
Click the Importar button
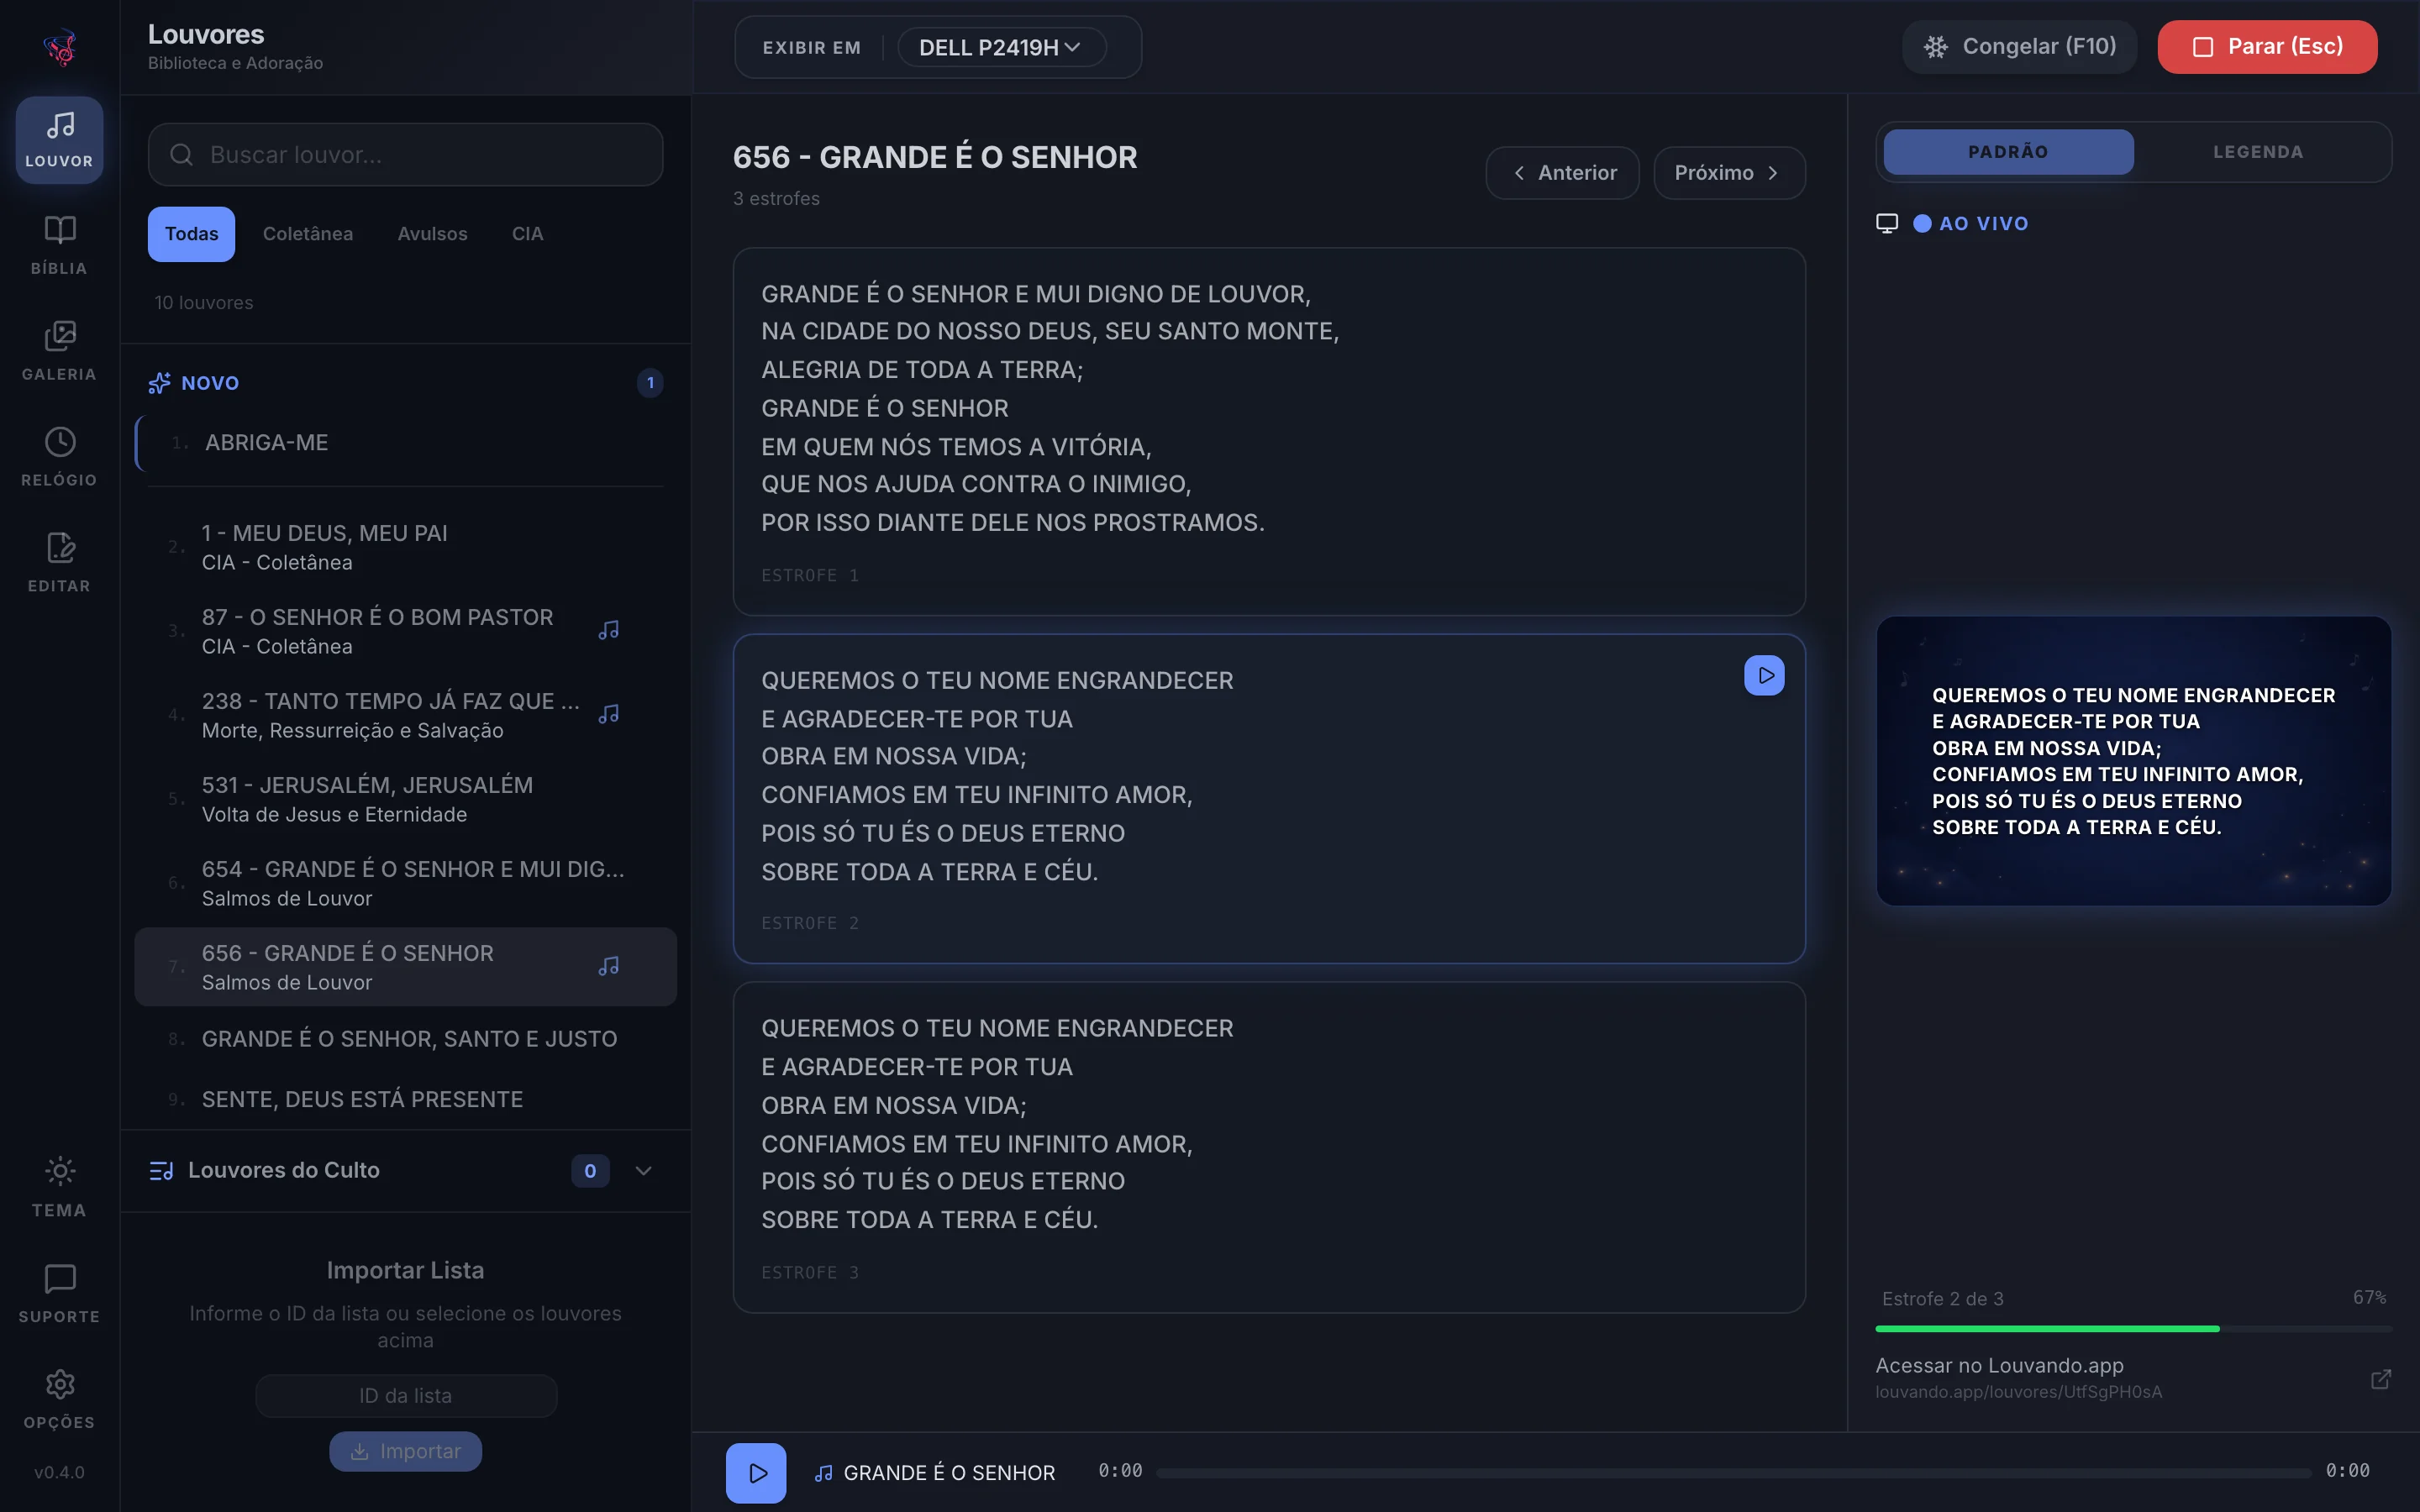405,1451
